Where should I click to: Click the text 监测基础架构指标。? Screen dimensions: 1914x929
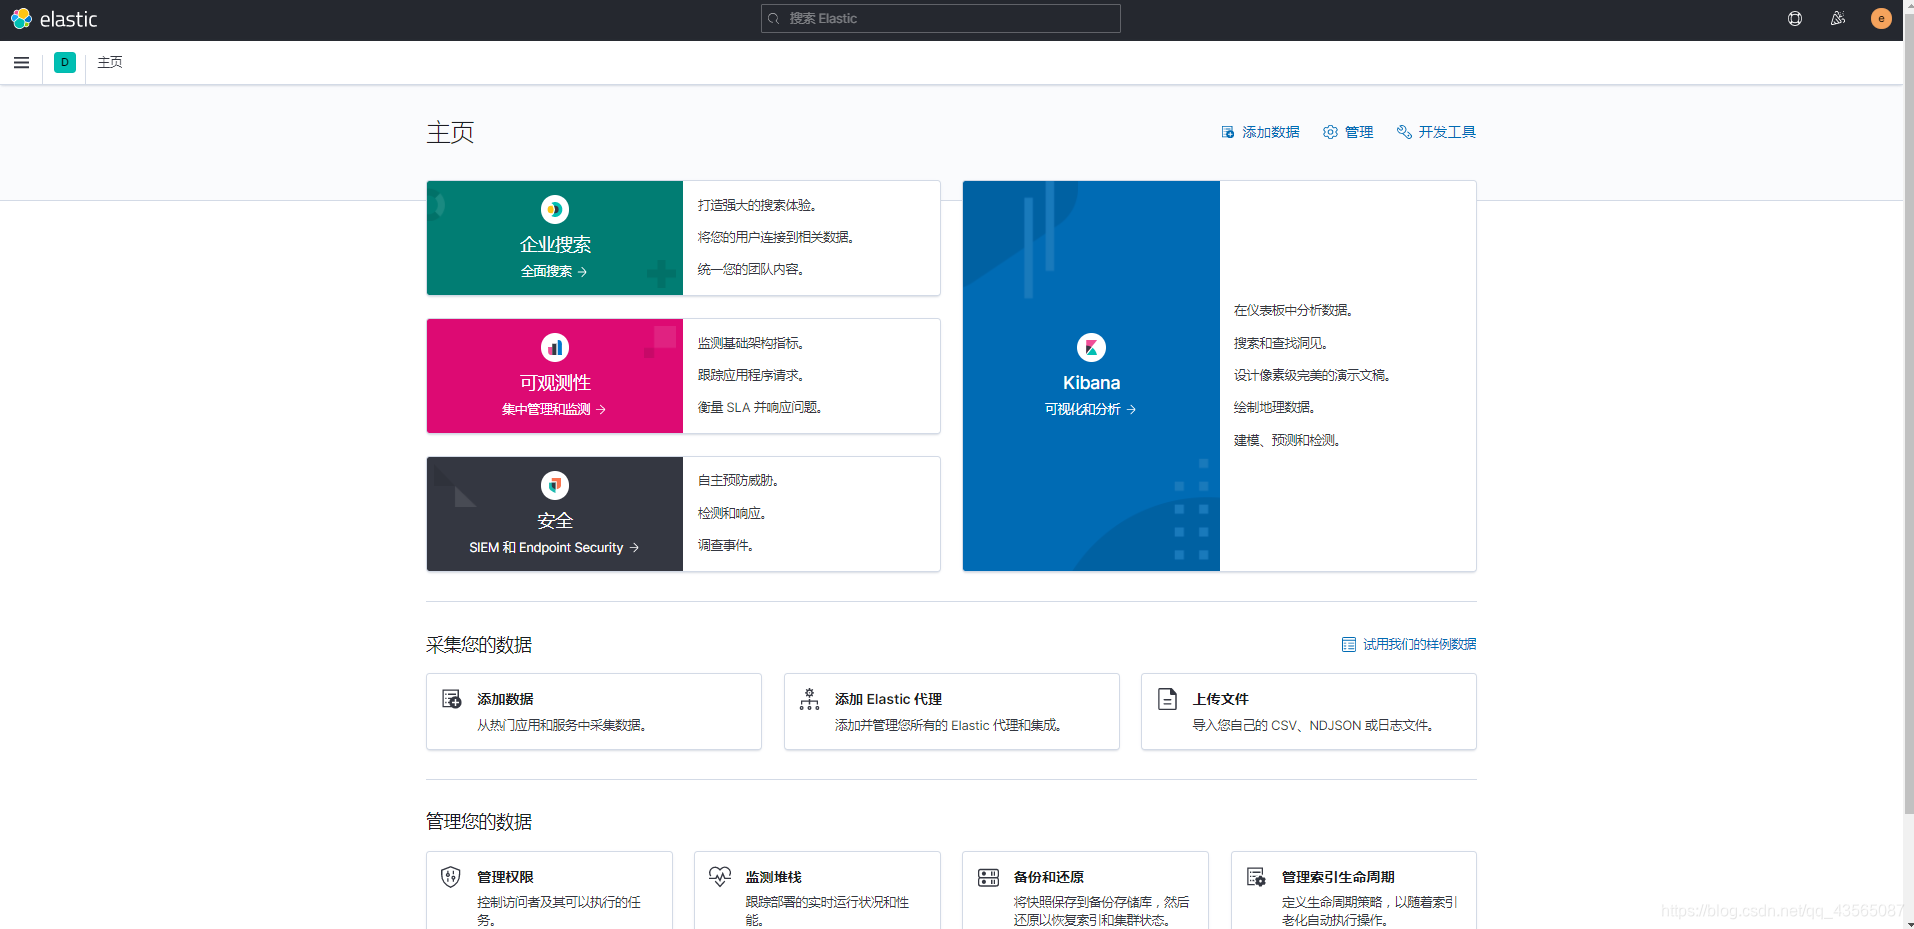(751, 343)
